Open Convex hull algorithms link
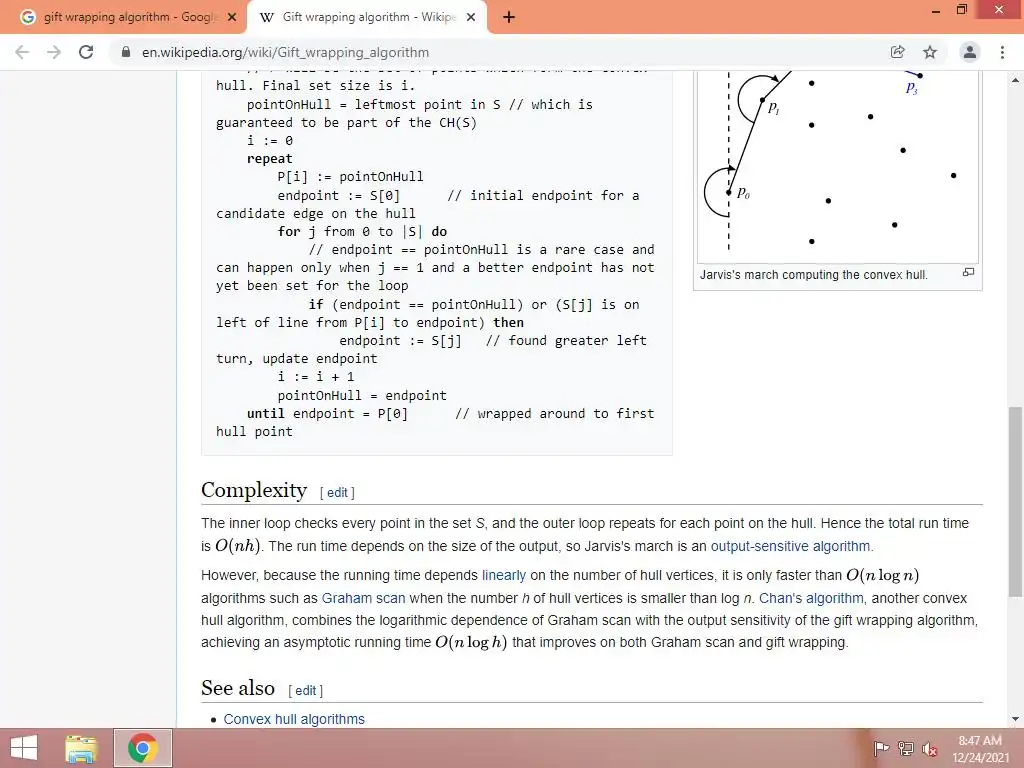This screenshot has height=768, width=1024. [294, 719]
